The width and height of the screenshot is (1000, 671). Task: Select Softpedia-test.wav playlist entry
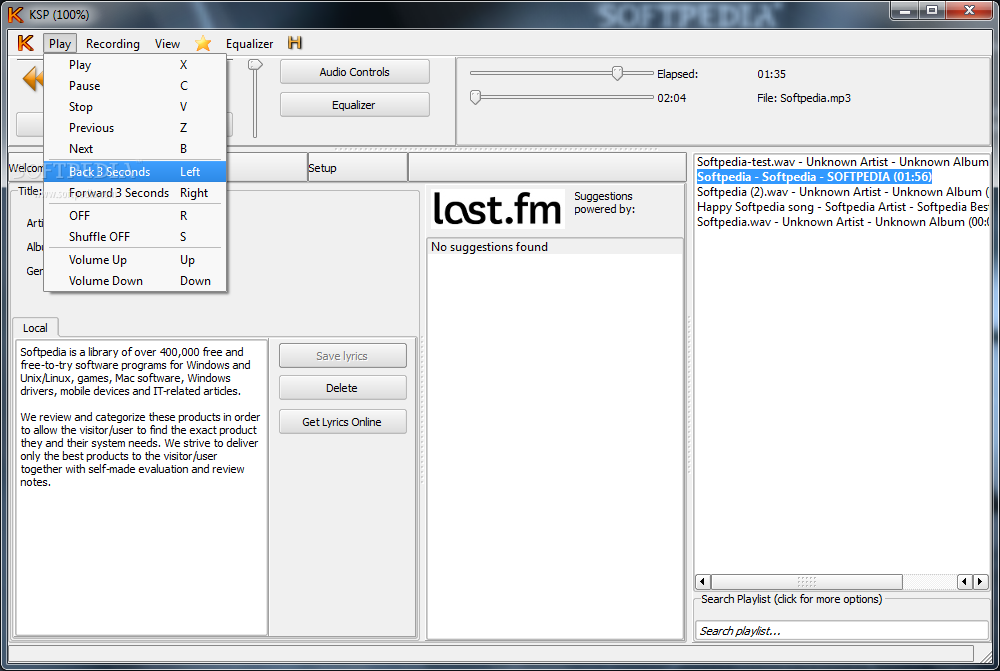(x=842, y=162)
